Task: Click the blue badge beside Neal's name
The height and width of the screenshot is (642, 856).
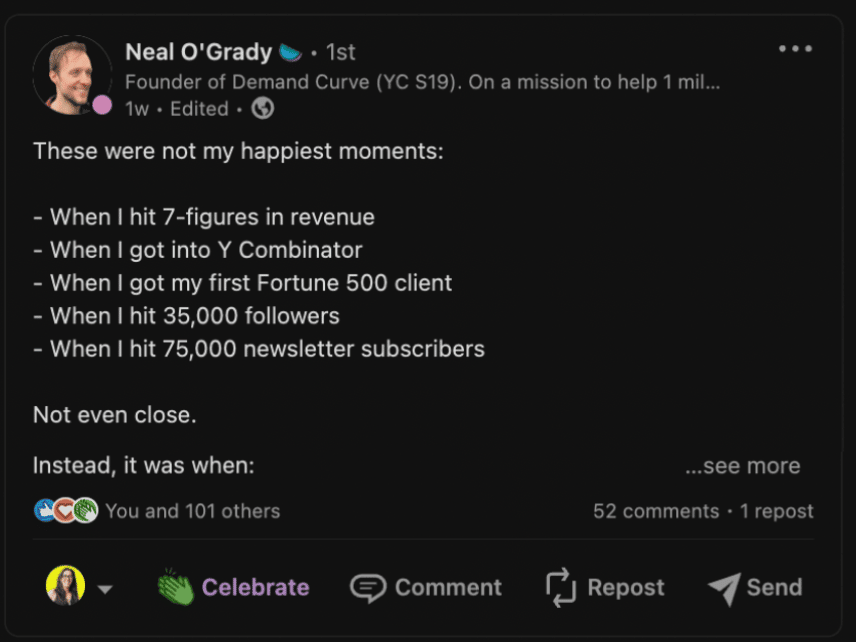Action: click(x=290, y=51)
